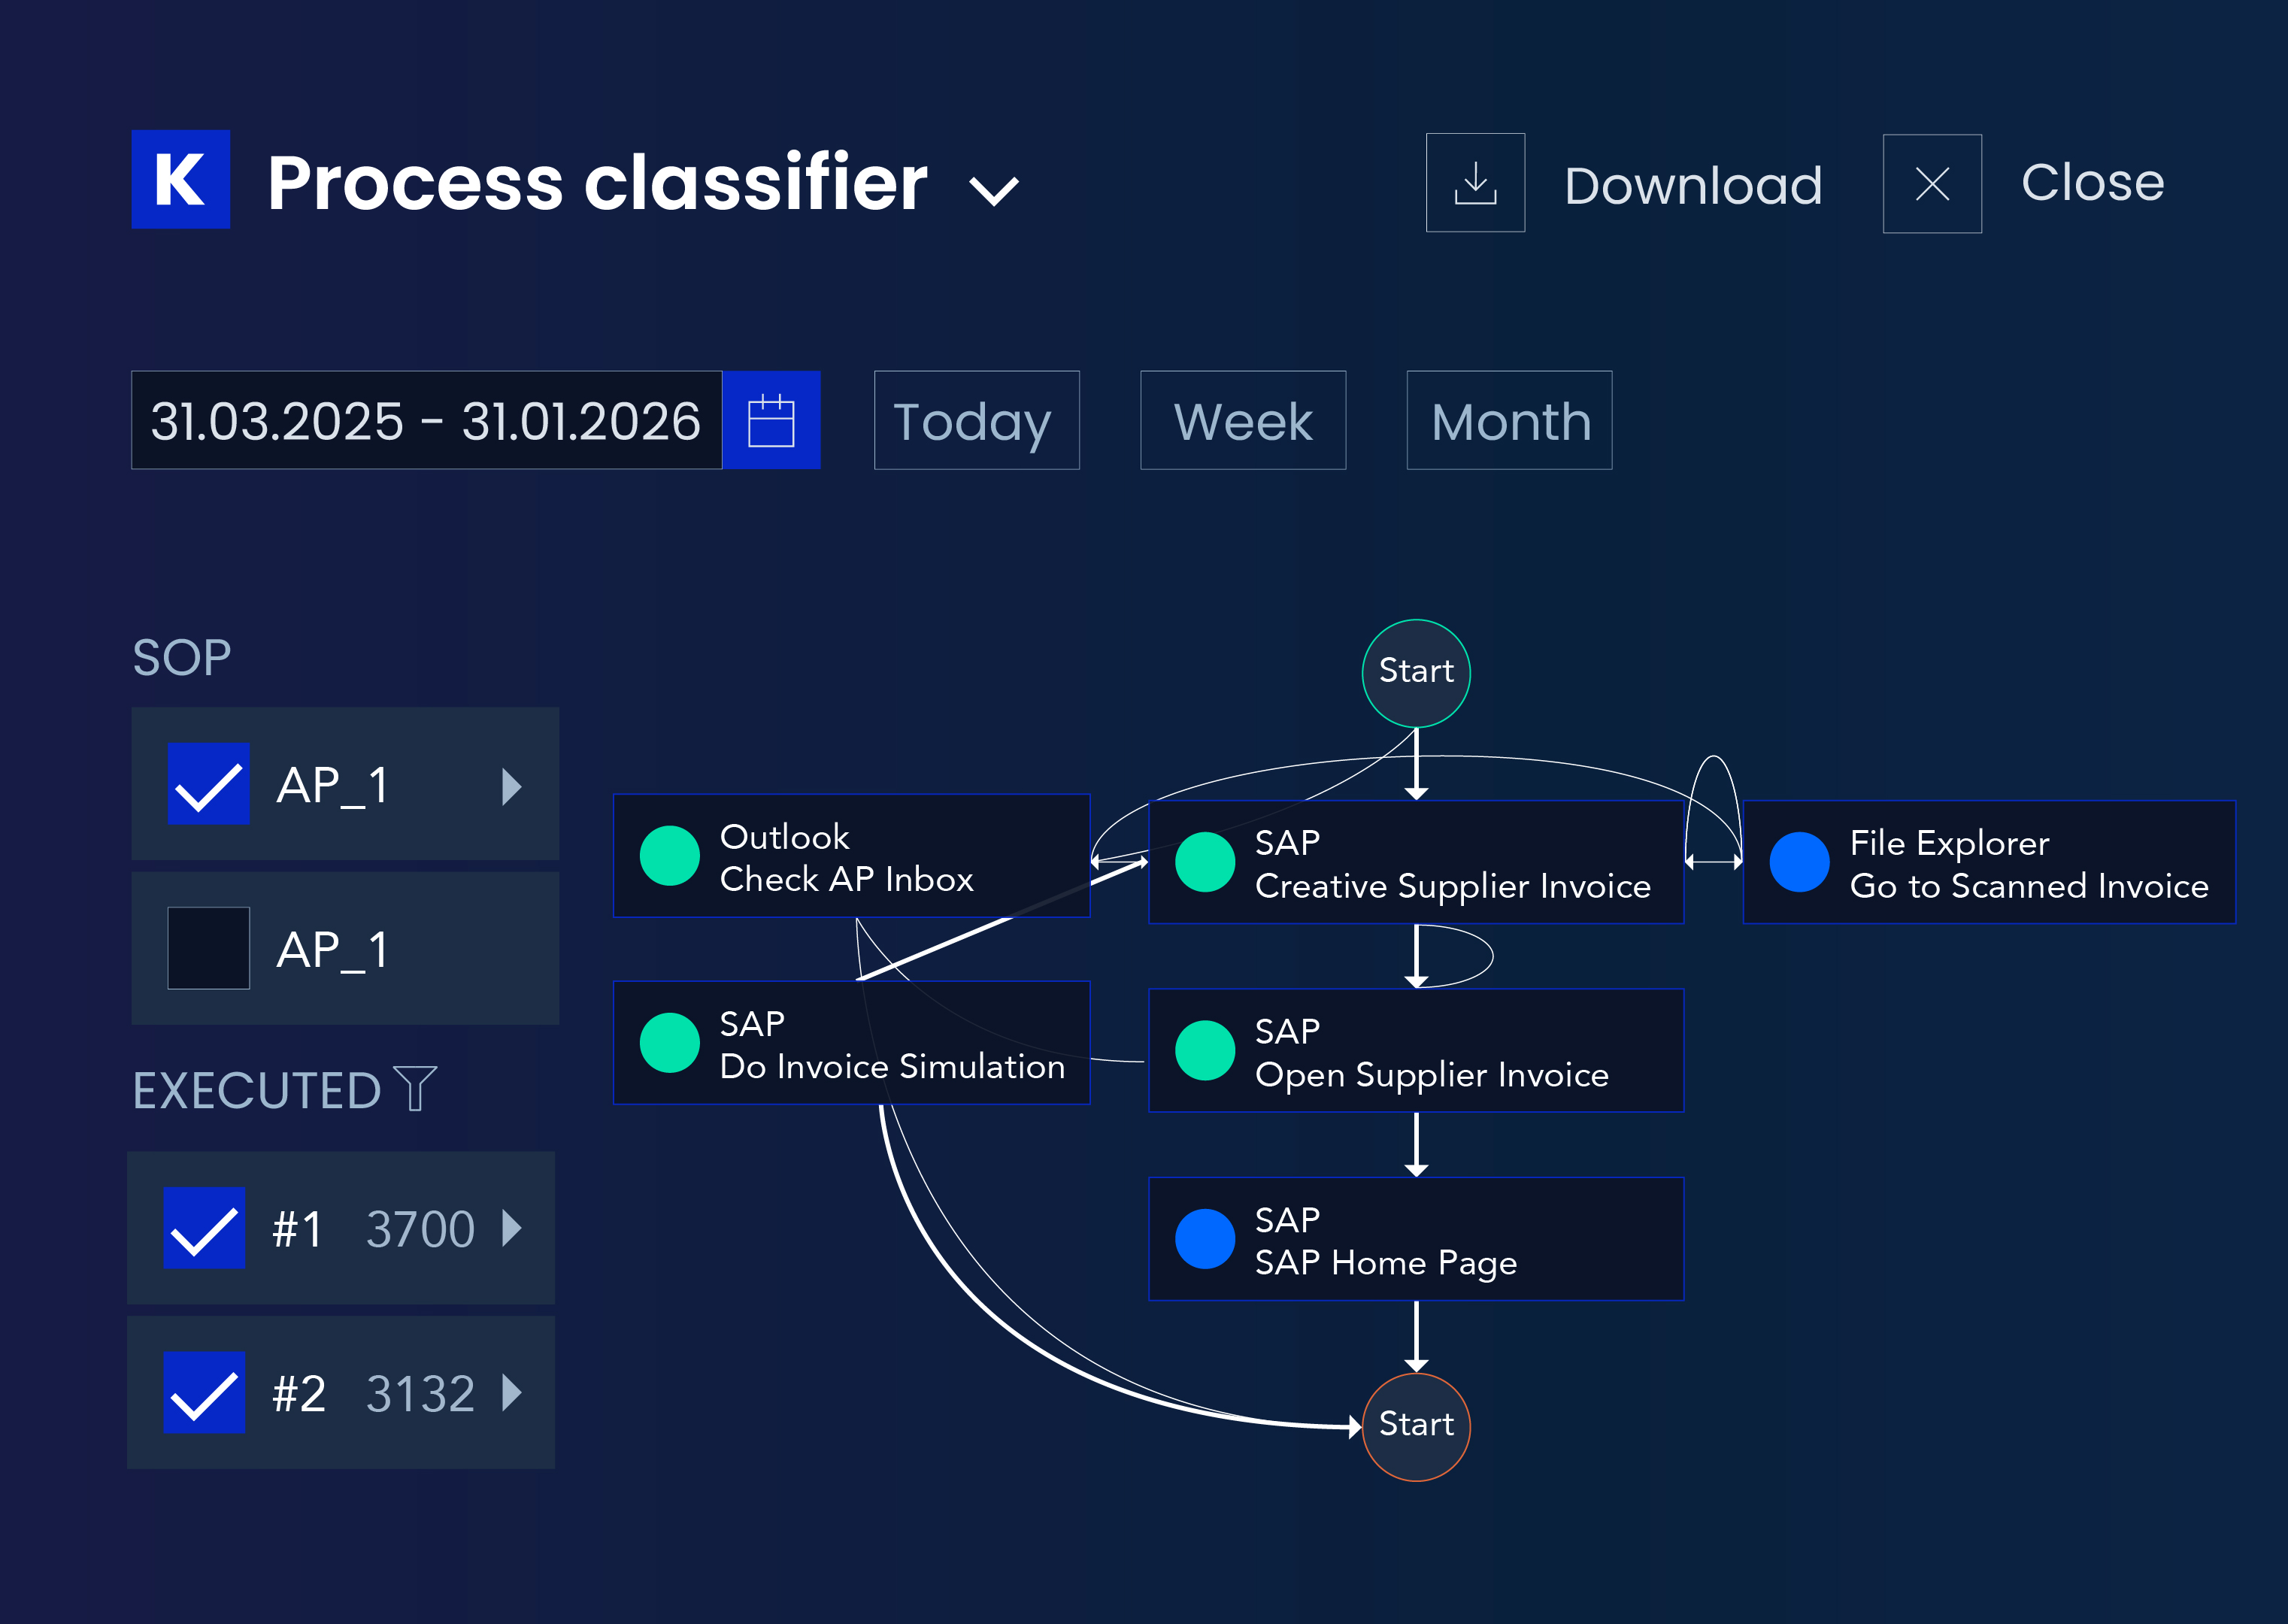Click the EXECUTED section heading
This screenshot has width=2288, height=1624.
tap(257, 1090)
